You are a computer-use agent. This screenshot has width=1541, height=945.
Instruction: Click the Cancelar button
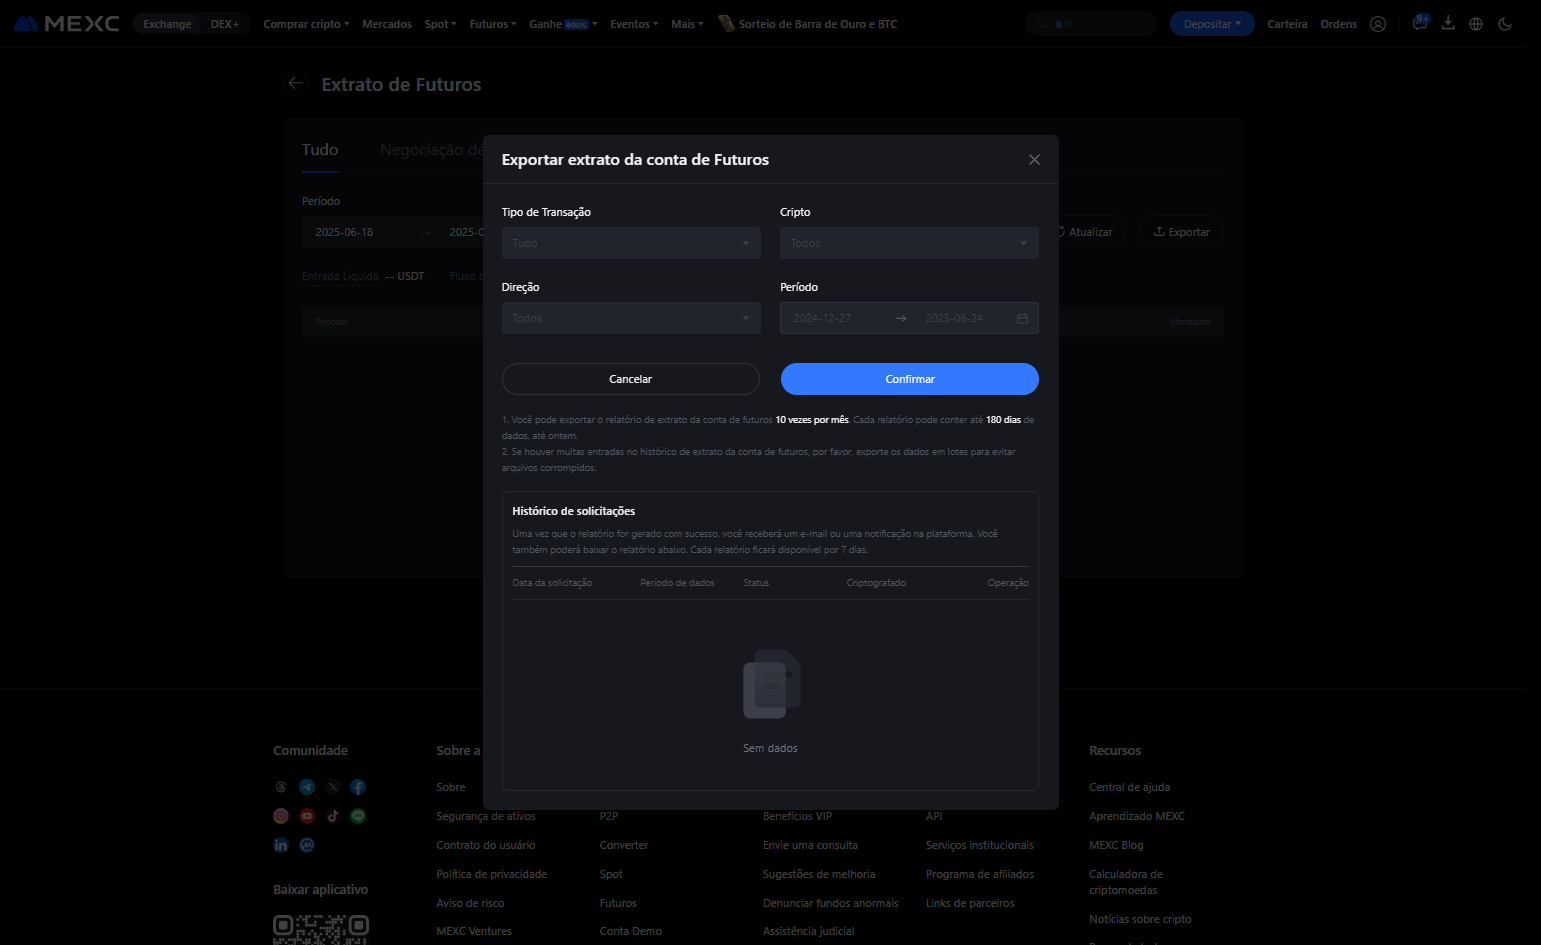pyautogui.click(x=631, y=379)
